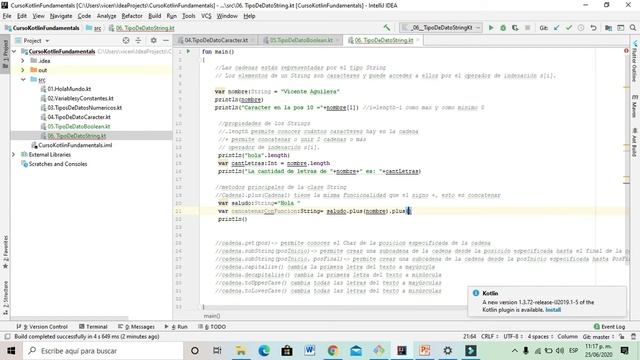Open the Navigate menu

coord(61,16)
